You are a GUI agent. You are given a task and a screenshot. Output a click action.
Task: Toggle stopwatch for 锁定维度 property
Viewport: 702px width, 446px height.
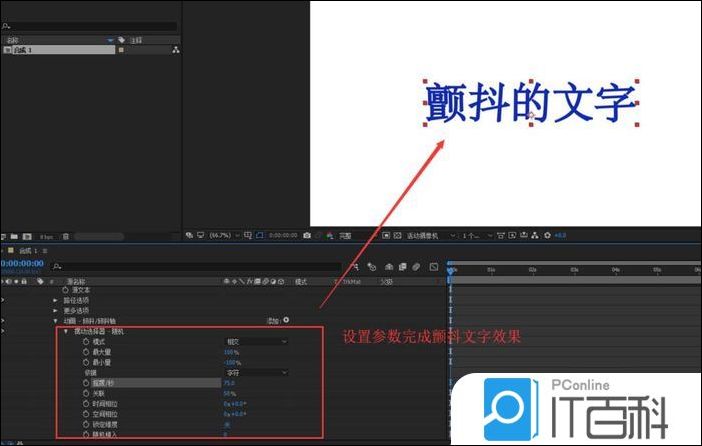86,424
